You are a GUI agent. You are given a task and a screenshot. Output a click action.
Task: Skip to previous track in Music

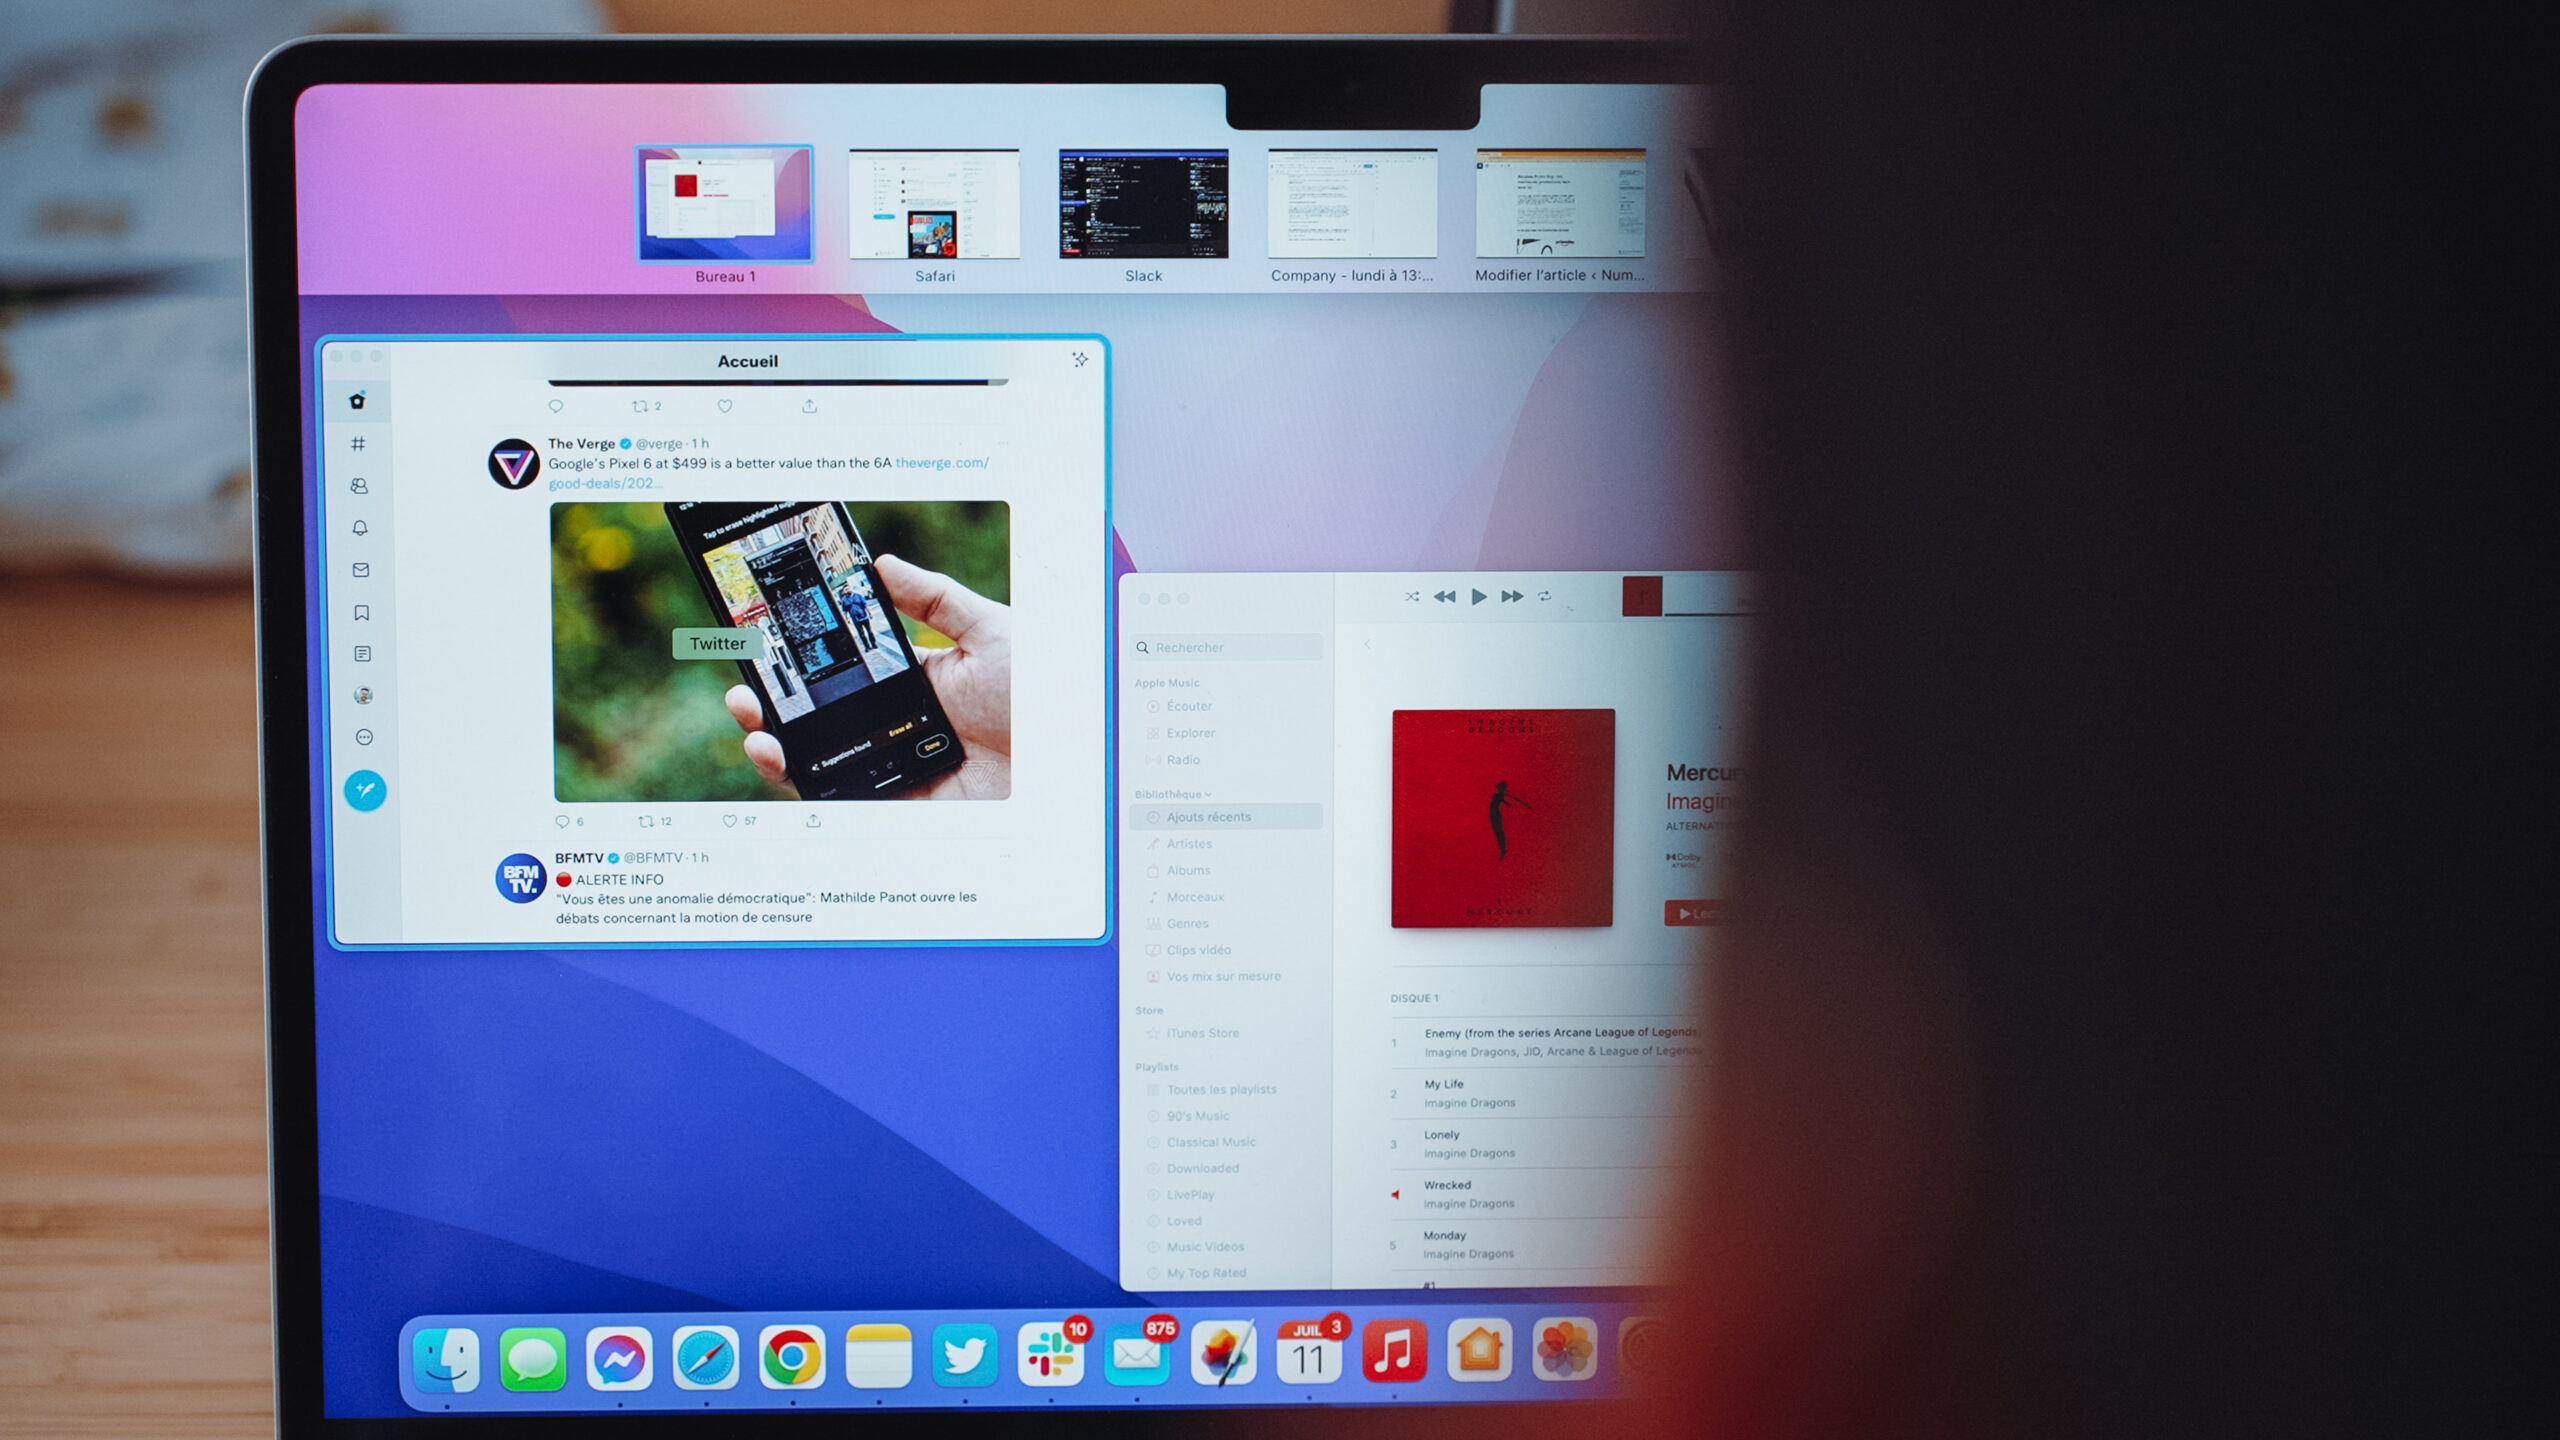1444,596
